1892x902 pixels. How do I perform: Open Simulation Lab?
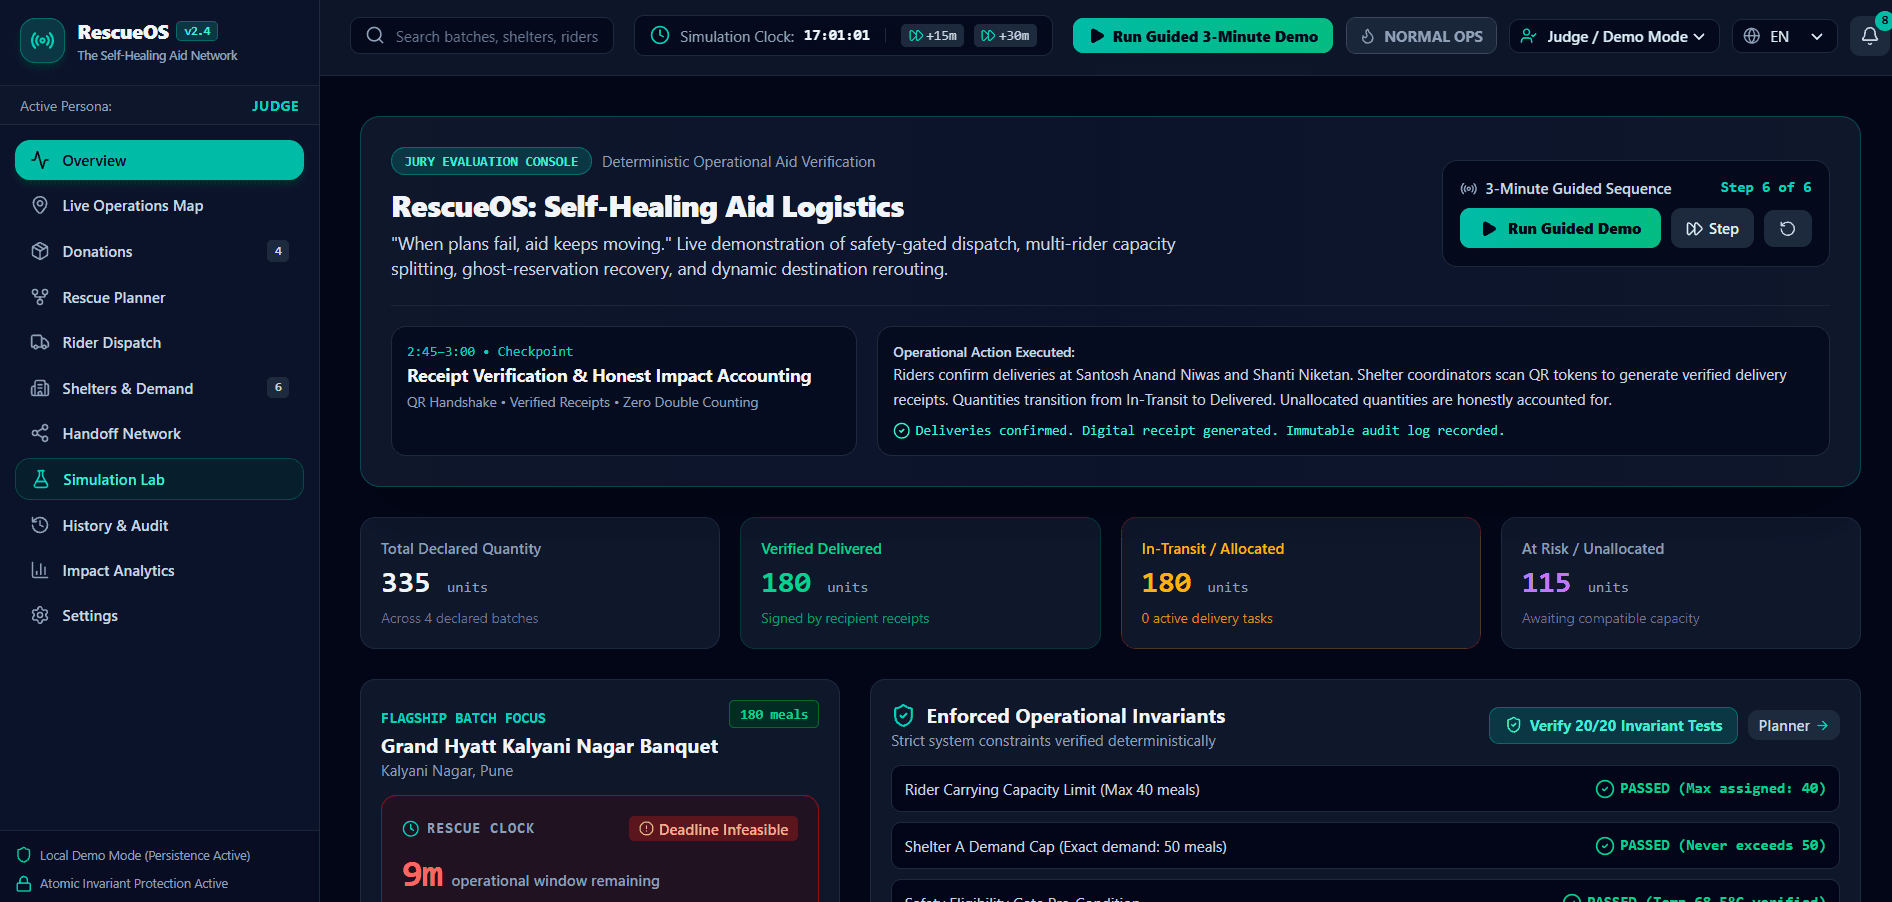tap(159, 479)
